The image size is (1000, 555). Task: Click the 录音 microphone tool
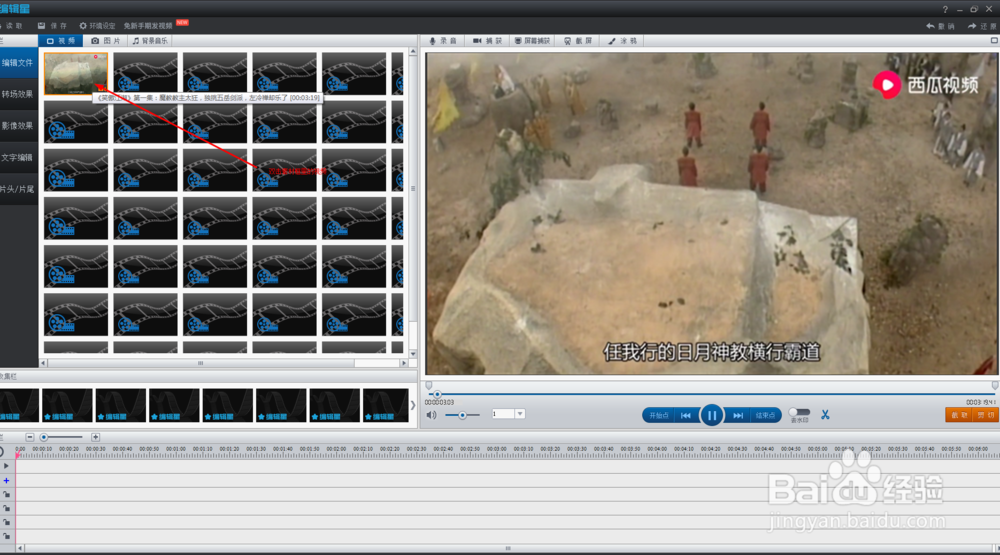tap(443, 41)
